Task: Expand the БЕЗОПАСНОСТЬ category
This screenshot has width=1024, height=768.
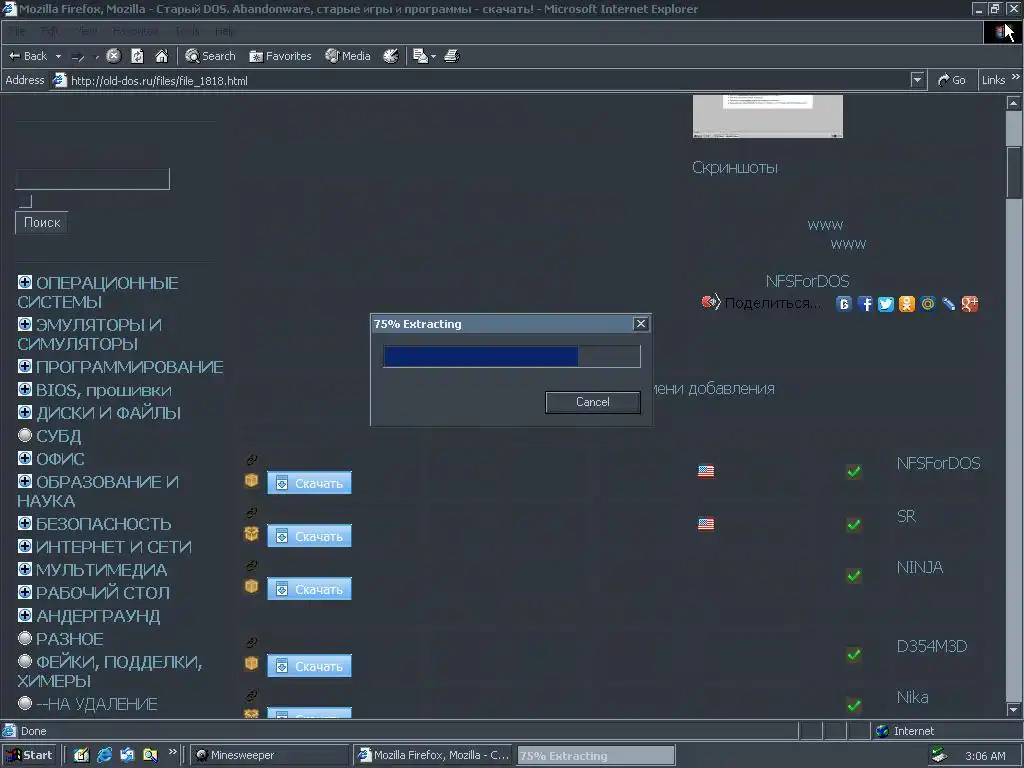Action: point(25,523)
